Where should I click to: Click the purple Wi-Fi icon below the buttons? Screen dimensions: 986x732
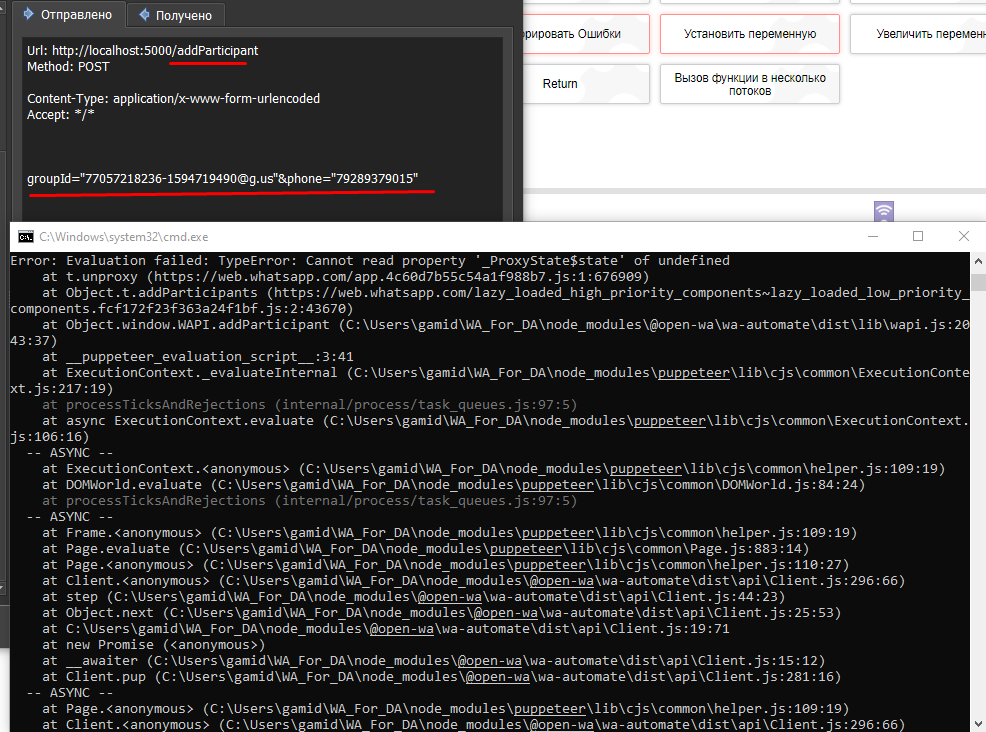click(882, 211)
